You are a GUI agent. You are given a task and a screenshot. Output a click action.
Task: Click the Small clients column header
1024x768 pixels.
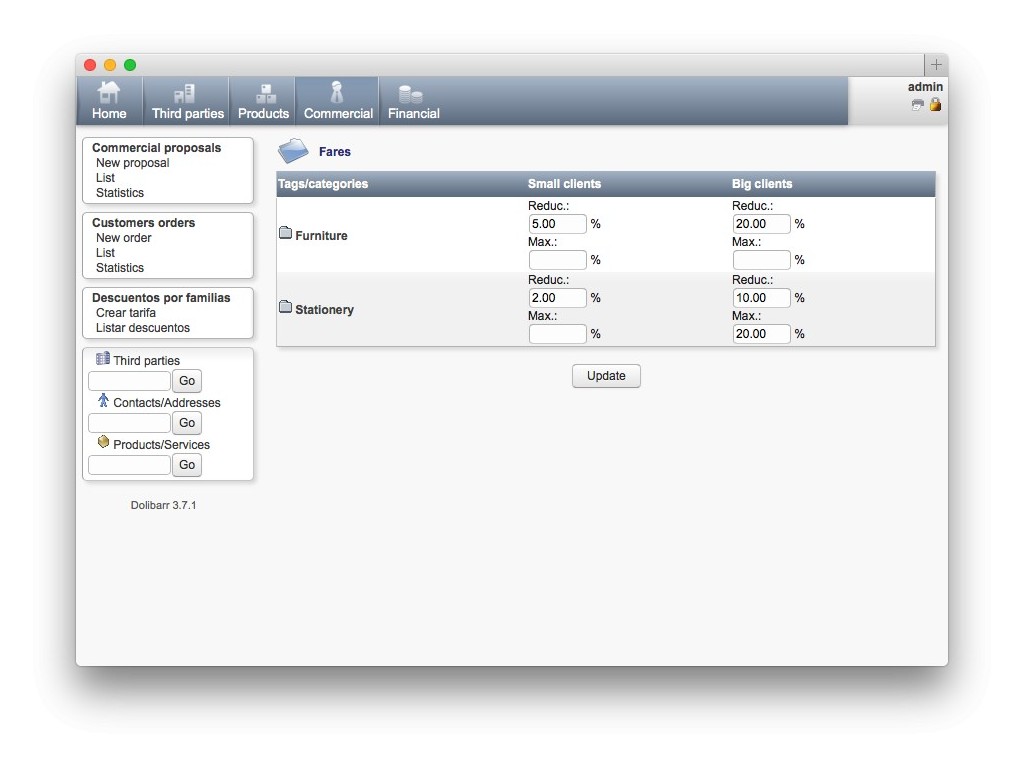click(x=564, y=184)
